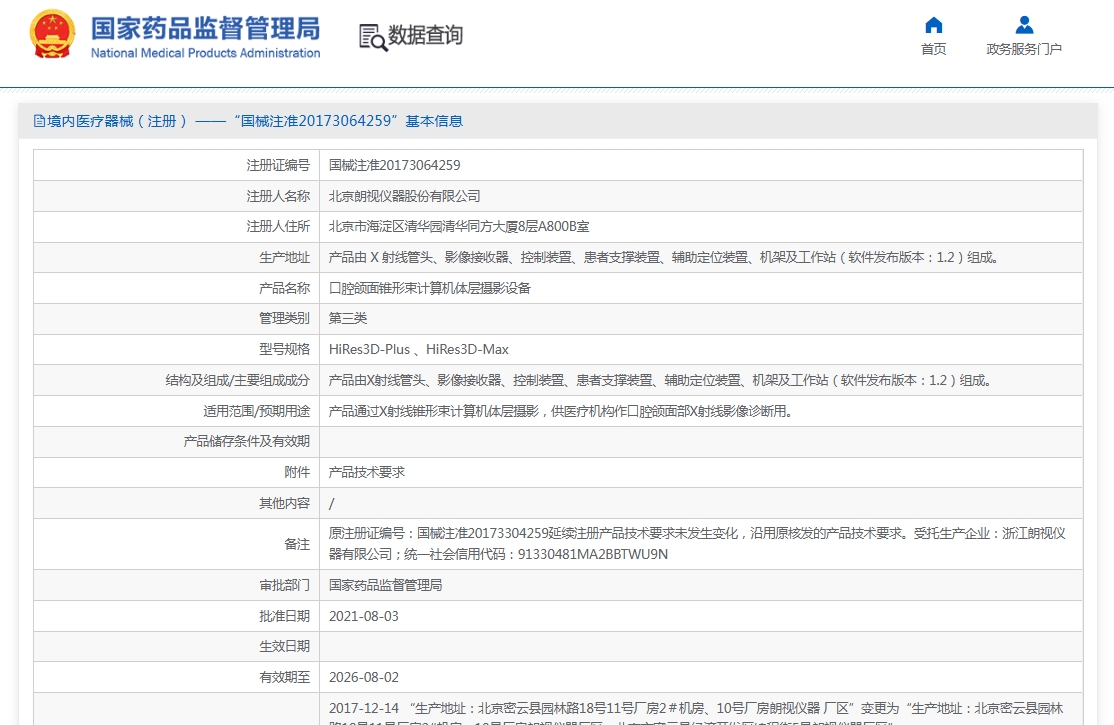Click the intended use text 产品通过X射线锥形束计算机体层摄影
This screenshot has height=725, width=1114.
560,411
